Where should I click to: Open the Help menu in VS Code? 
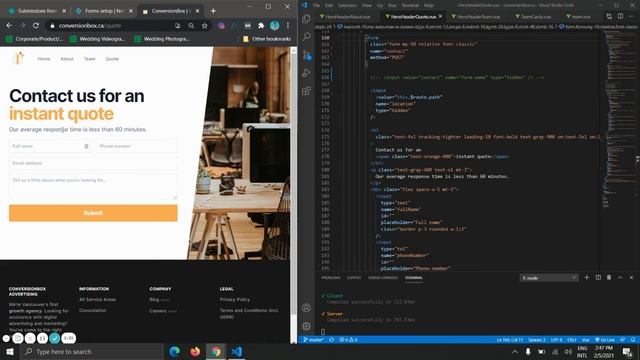[429, 5]
